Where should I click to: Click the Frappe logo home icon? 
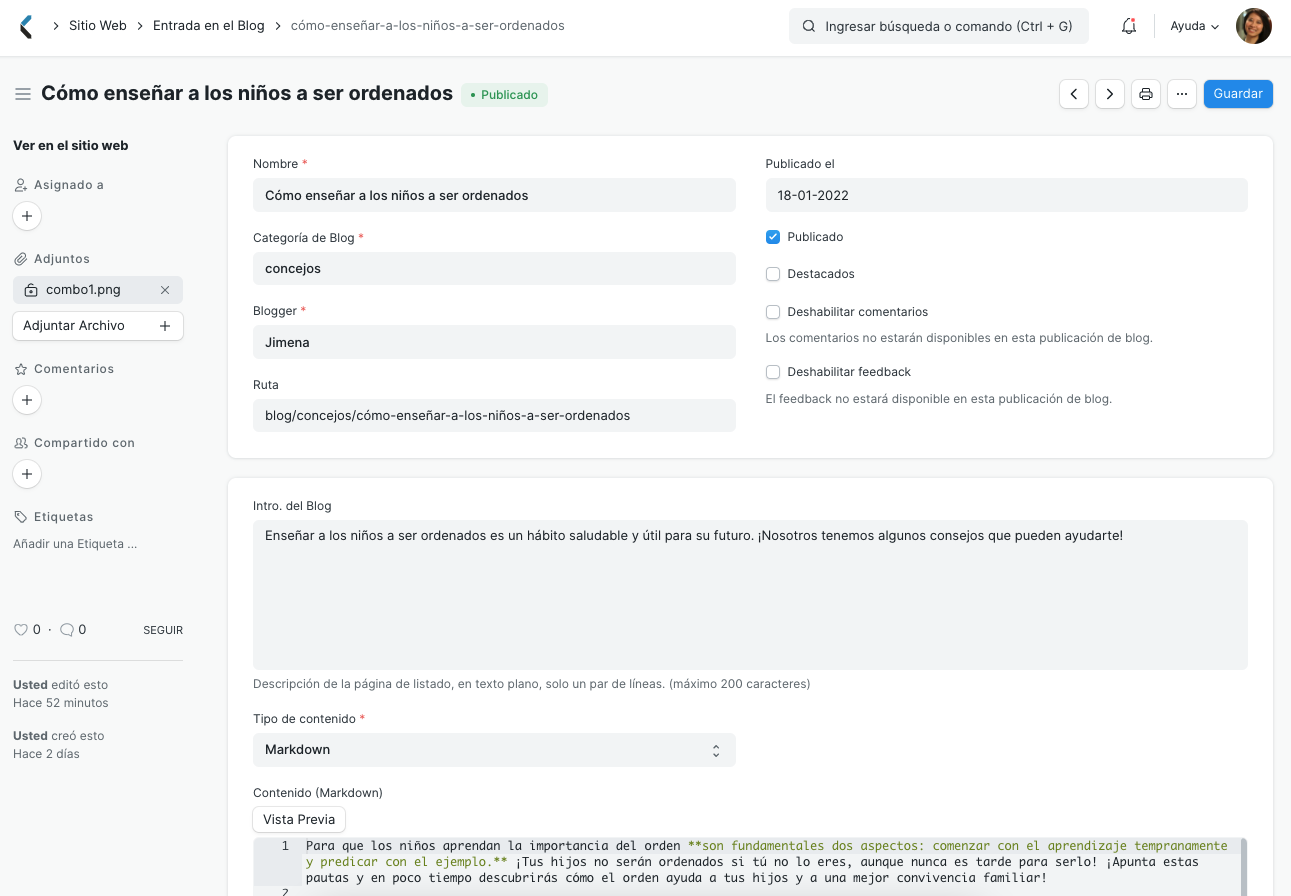(x=26, y=26)
